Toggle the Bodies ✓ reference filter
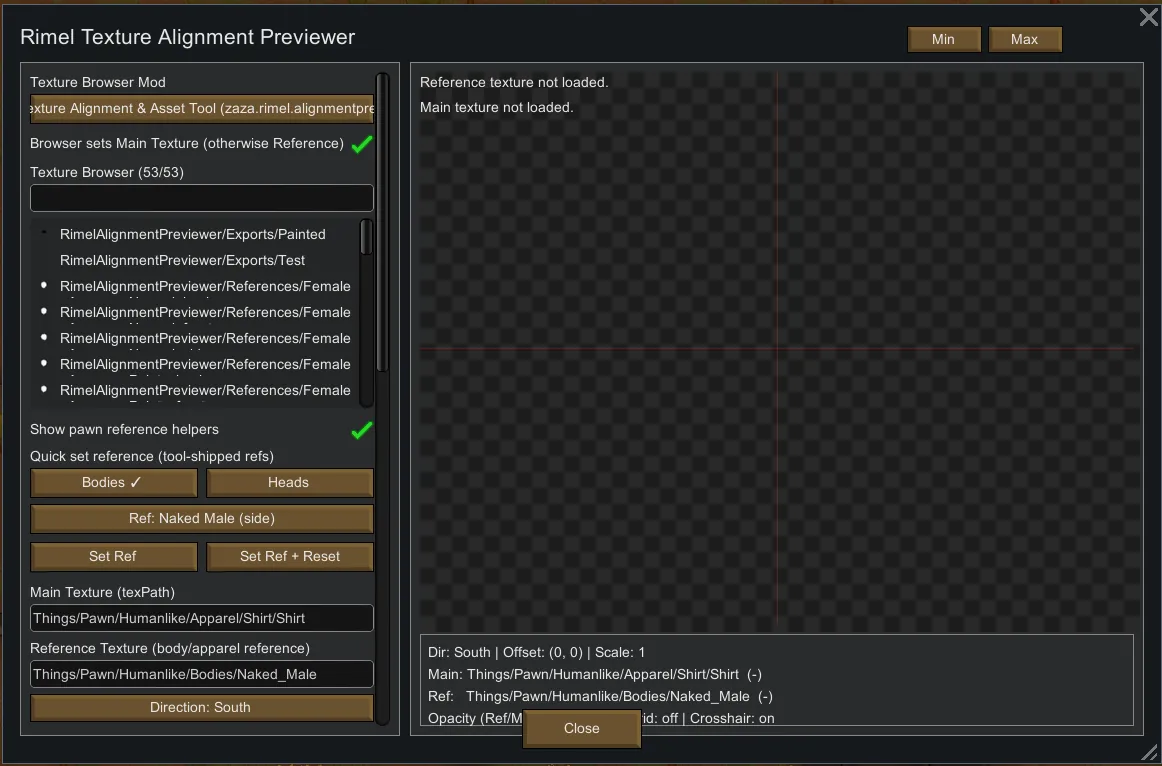This screenshot has height=766, width=1162. (113, 483)
